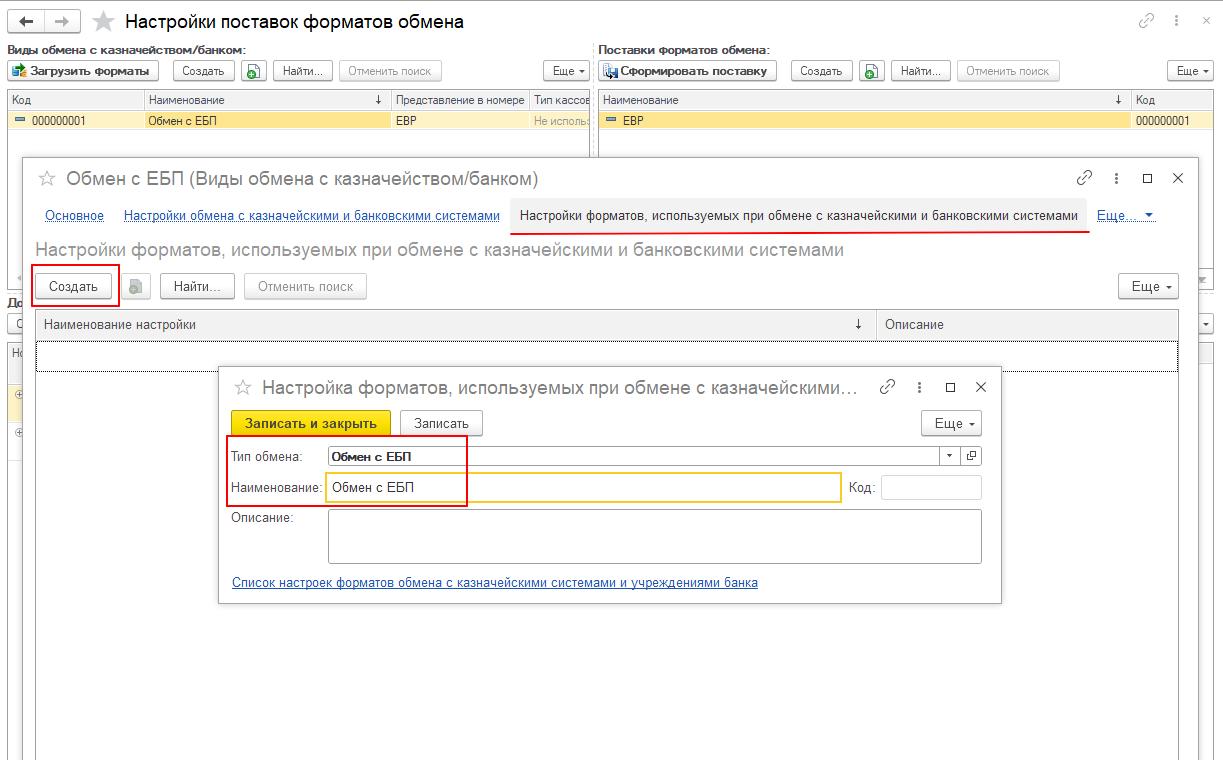Click copy icon in format deliveries toolbar
Viewport: 1223px width, 760px height.
click(x=872, y=71)
